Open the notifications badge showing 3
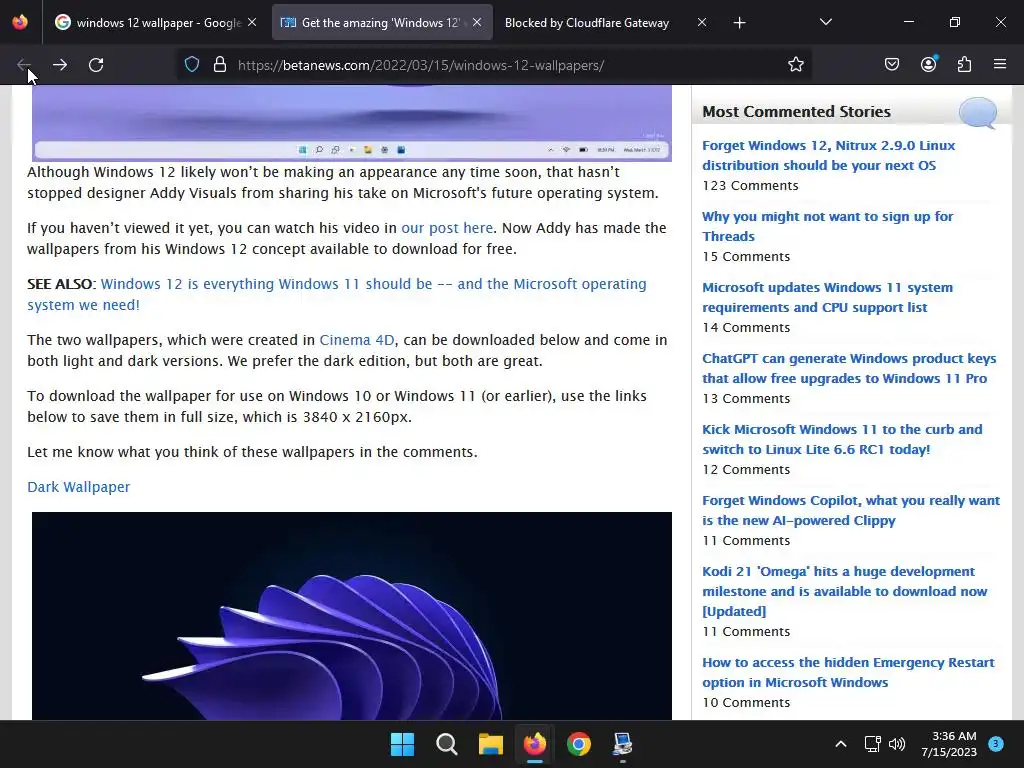 (995, 744)
